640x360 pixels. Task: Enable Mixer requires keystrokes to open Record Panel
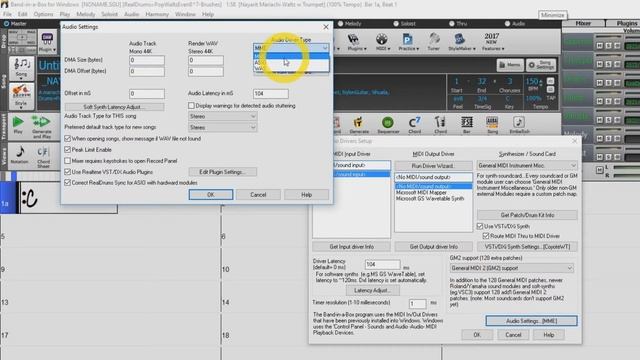coord(68,161)
